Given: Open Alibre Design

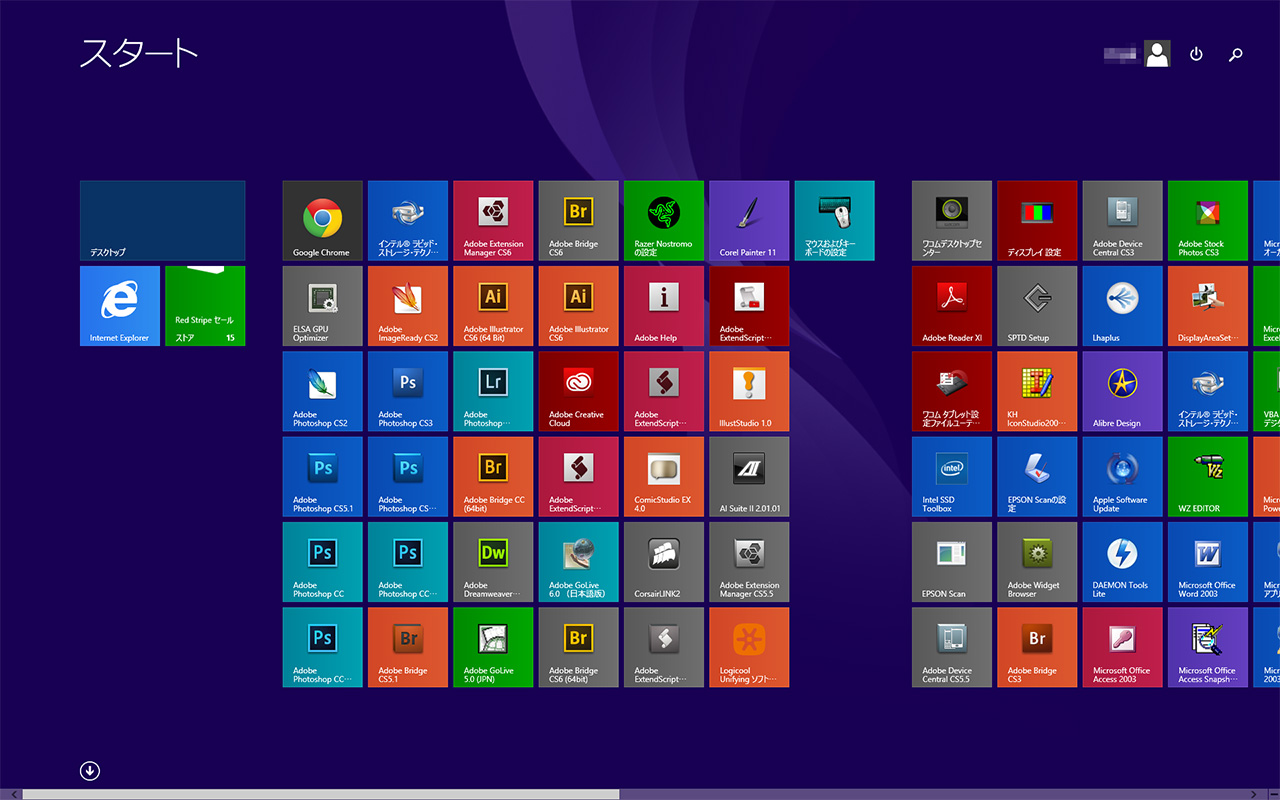Looking at the screenshot, I should (1123, 392).
